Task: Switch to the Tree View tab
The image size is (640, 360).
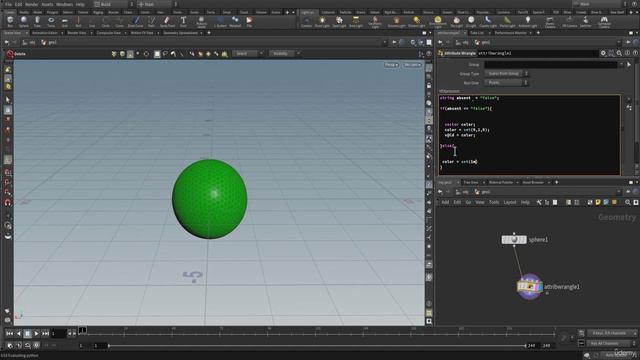Action: pyautogui.click(x=471, y=182)
